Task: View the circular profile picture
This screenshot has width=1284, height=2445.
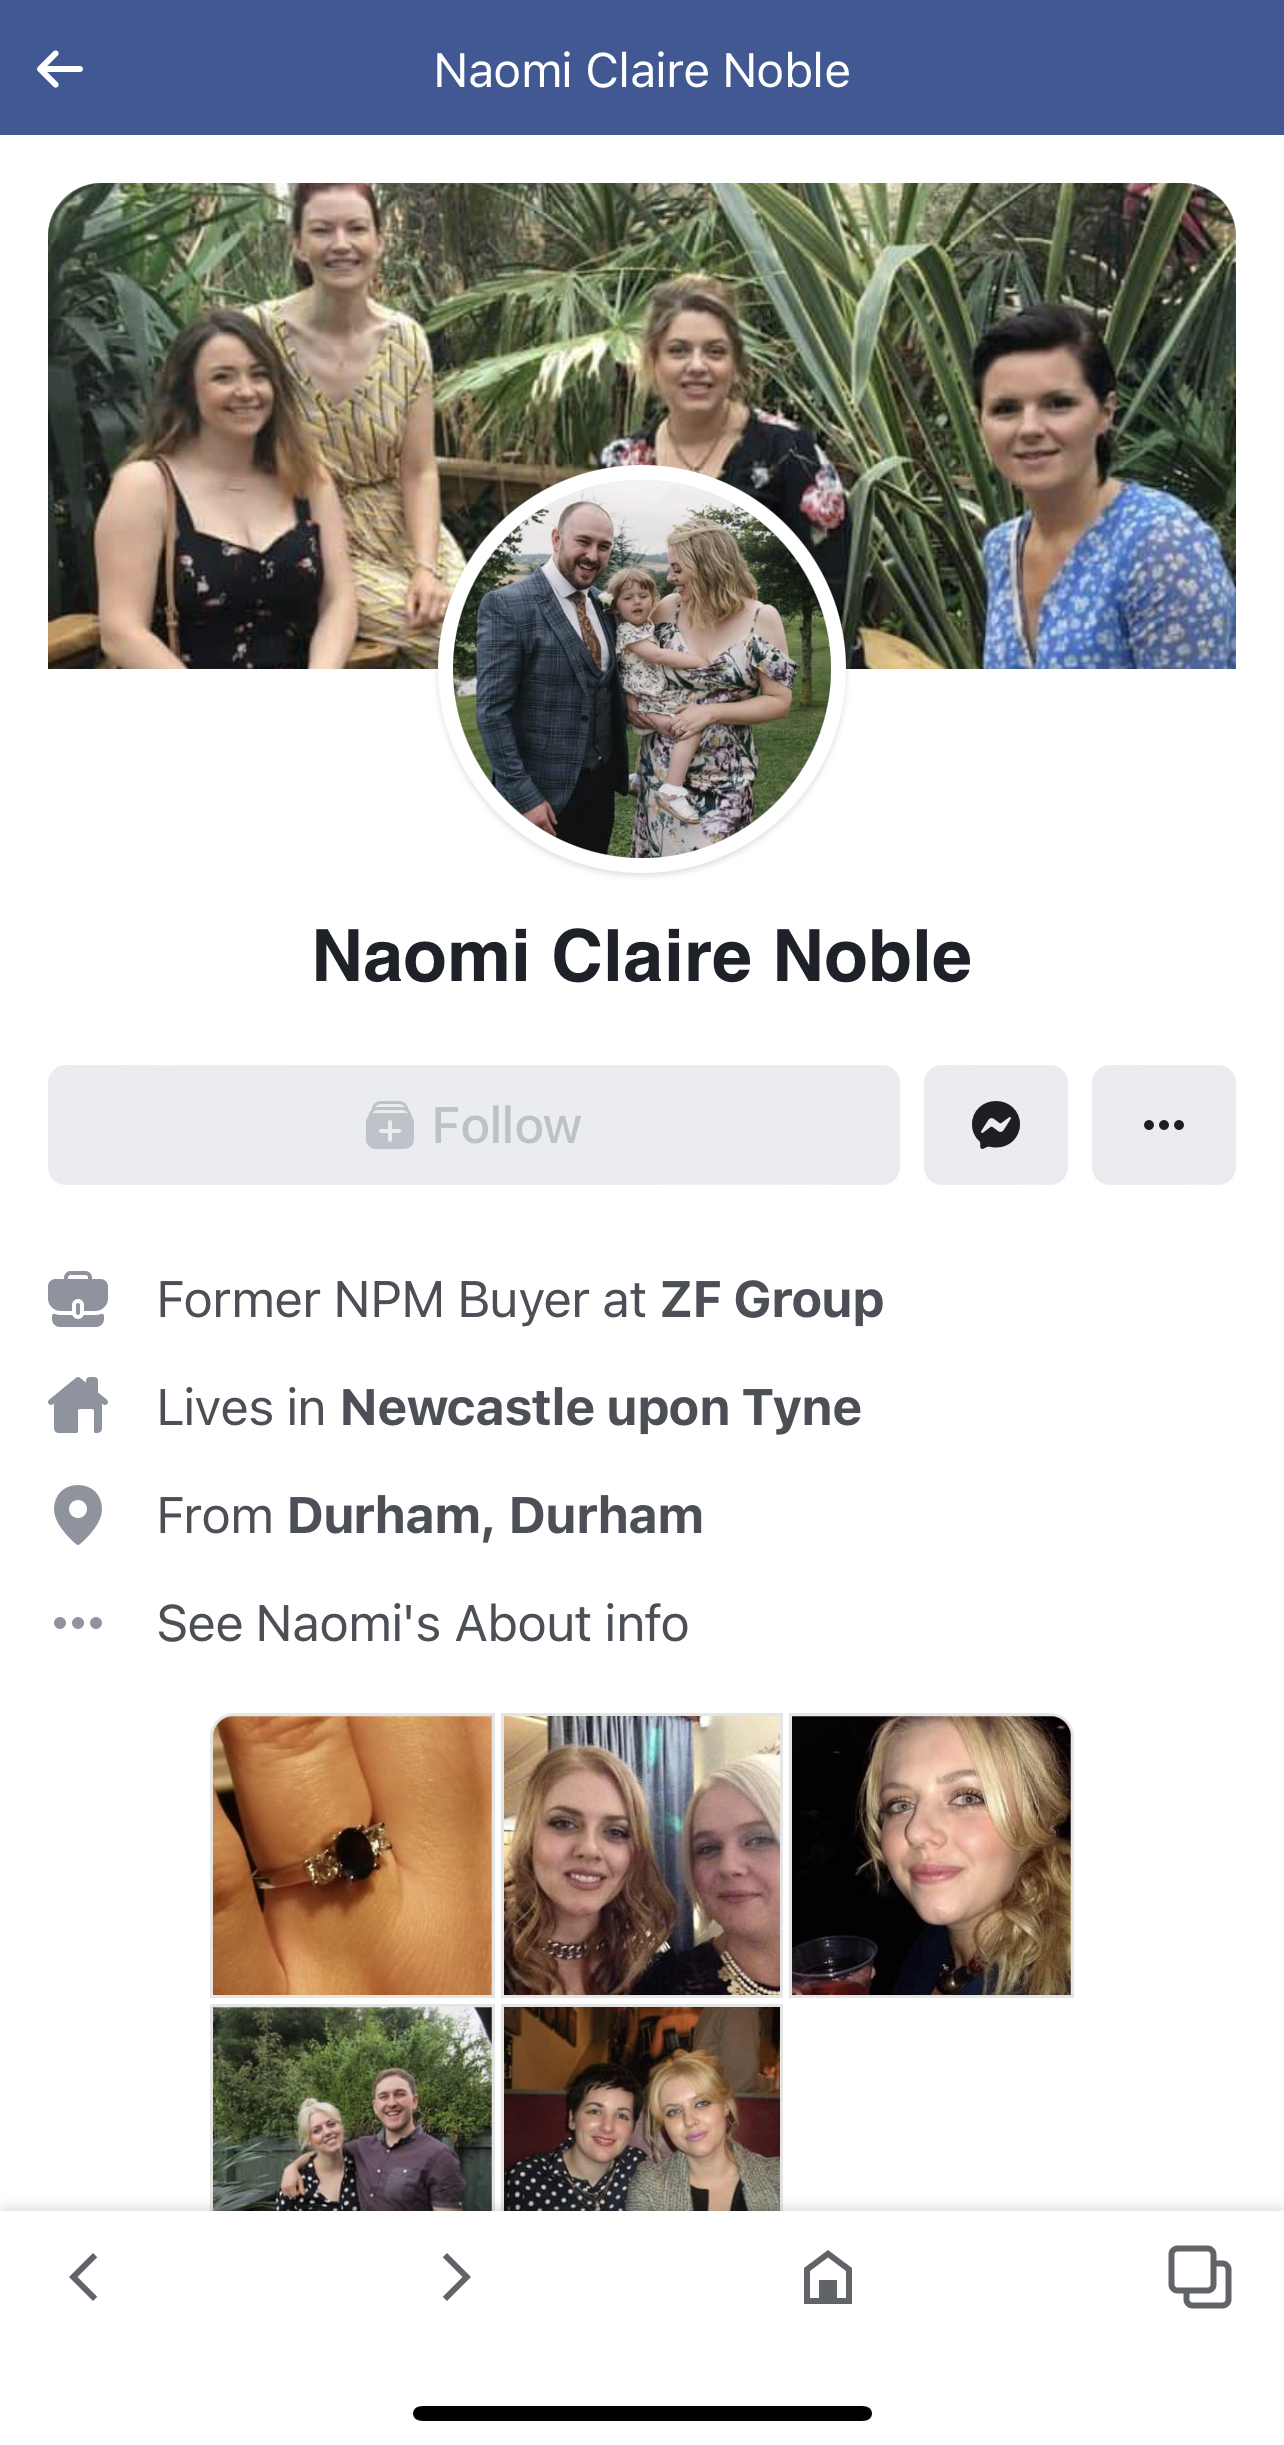Action: point(642,669)
